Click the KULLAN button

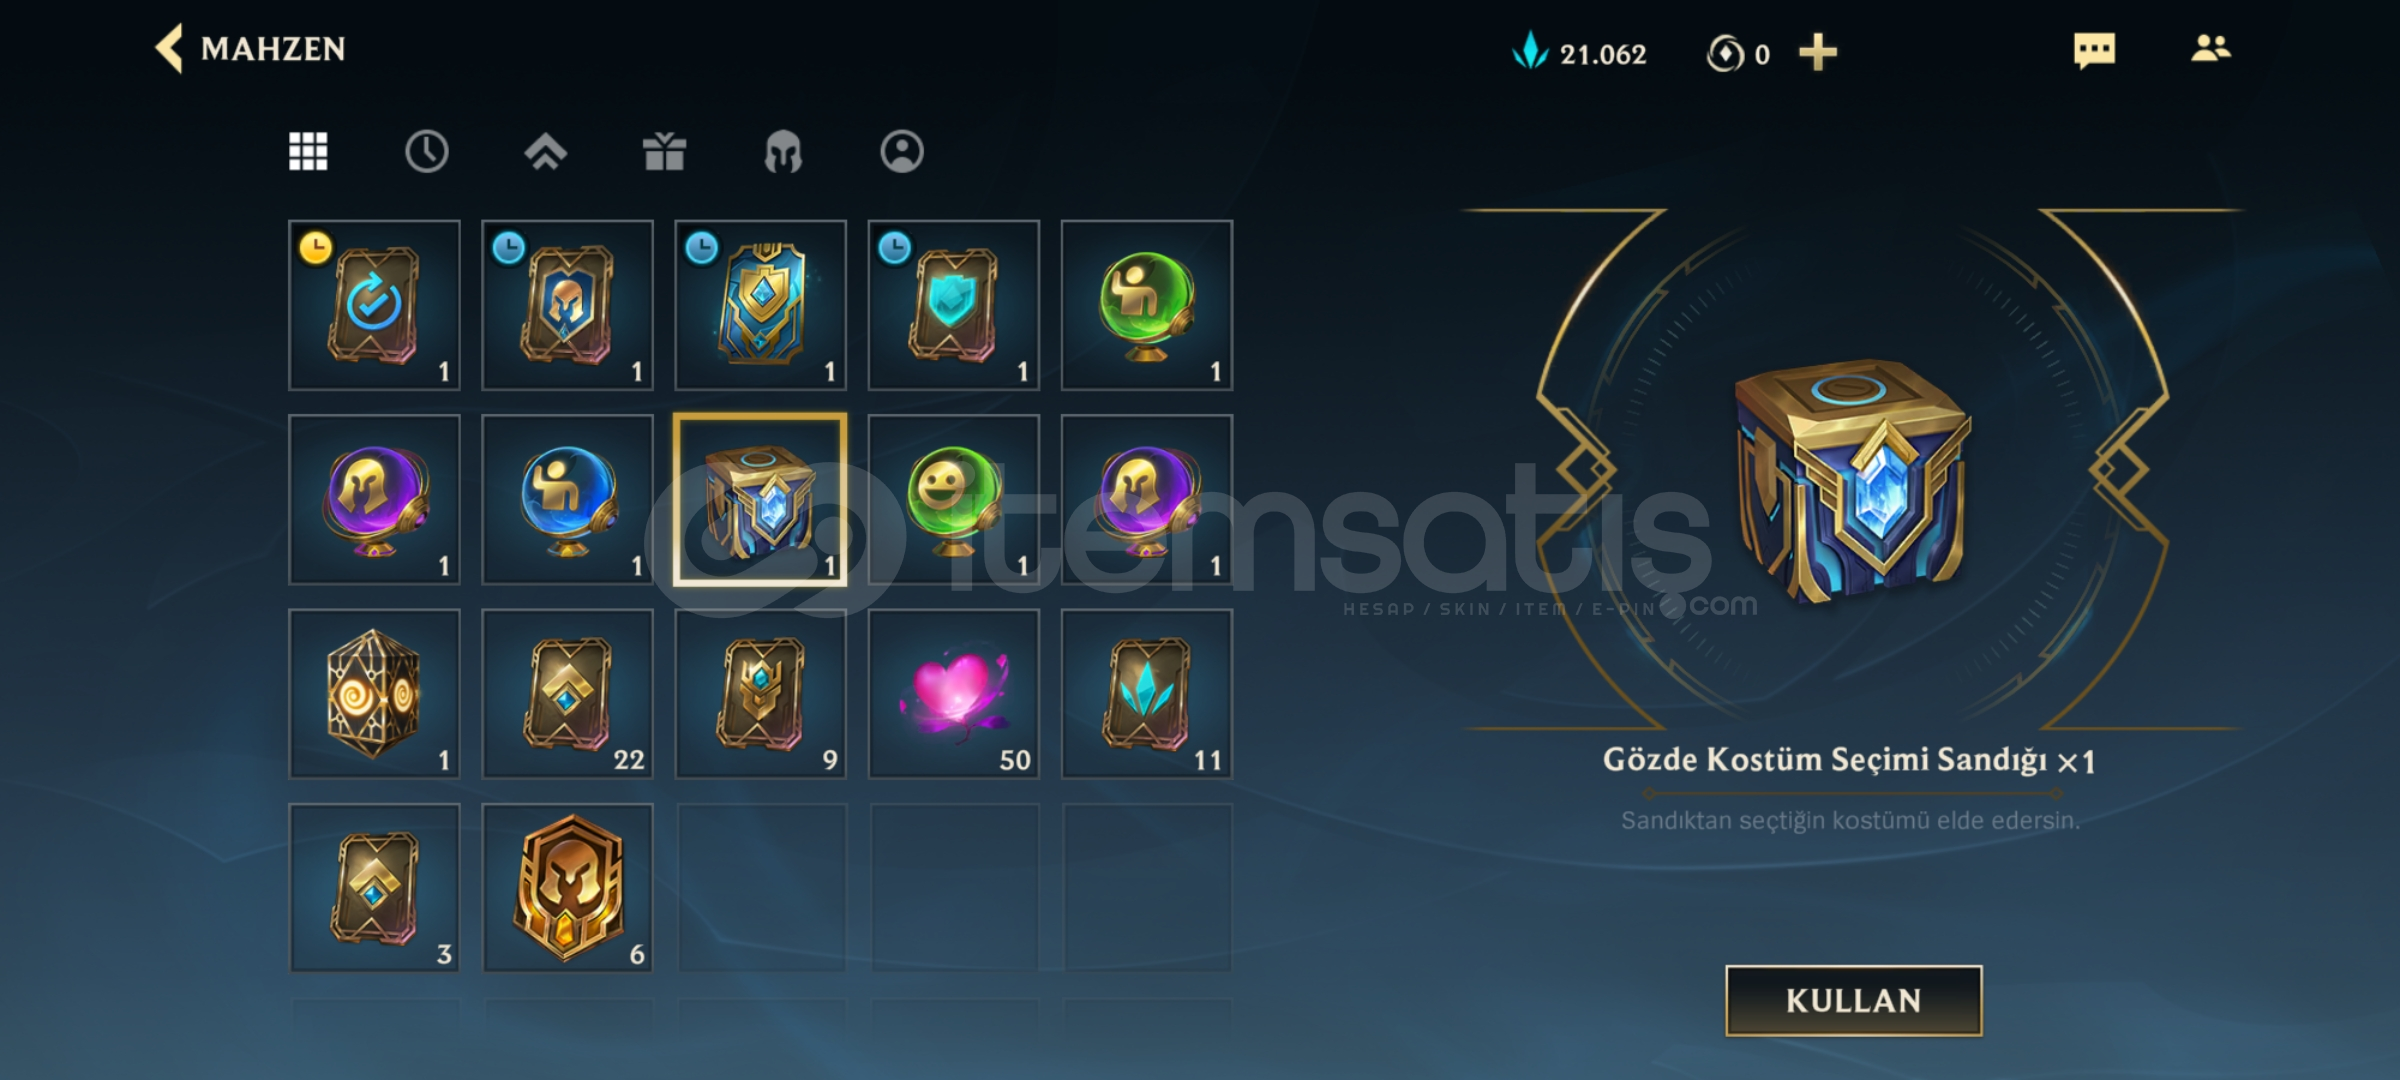(1854, 1001)
